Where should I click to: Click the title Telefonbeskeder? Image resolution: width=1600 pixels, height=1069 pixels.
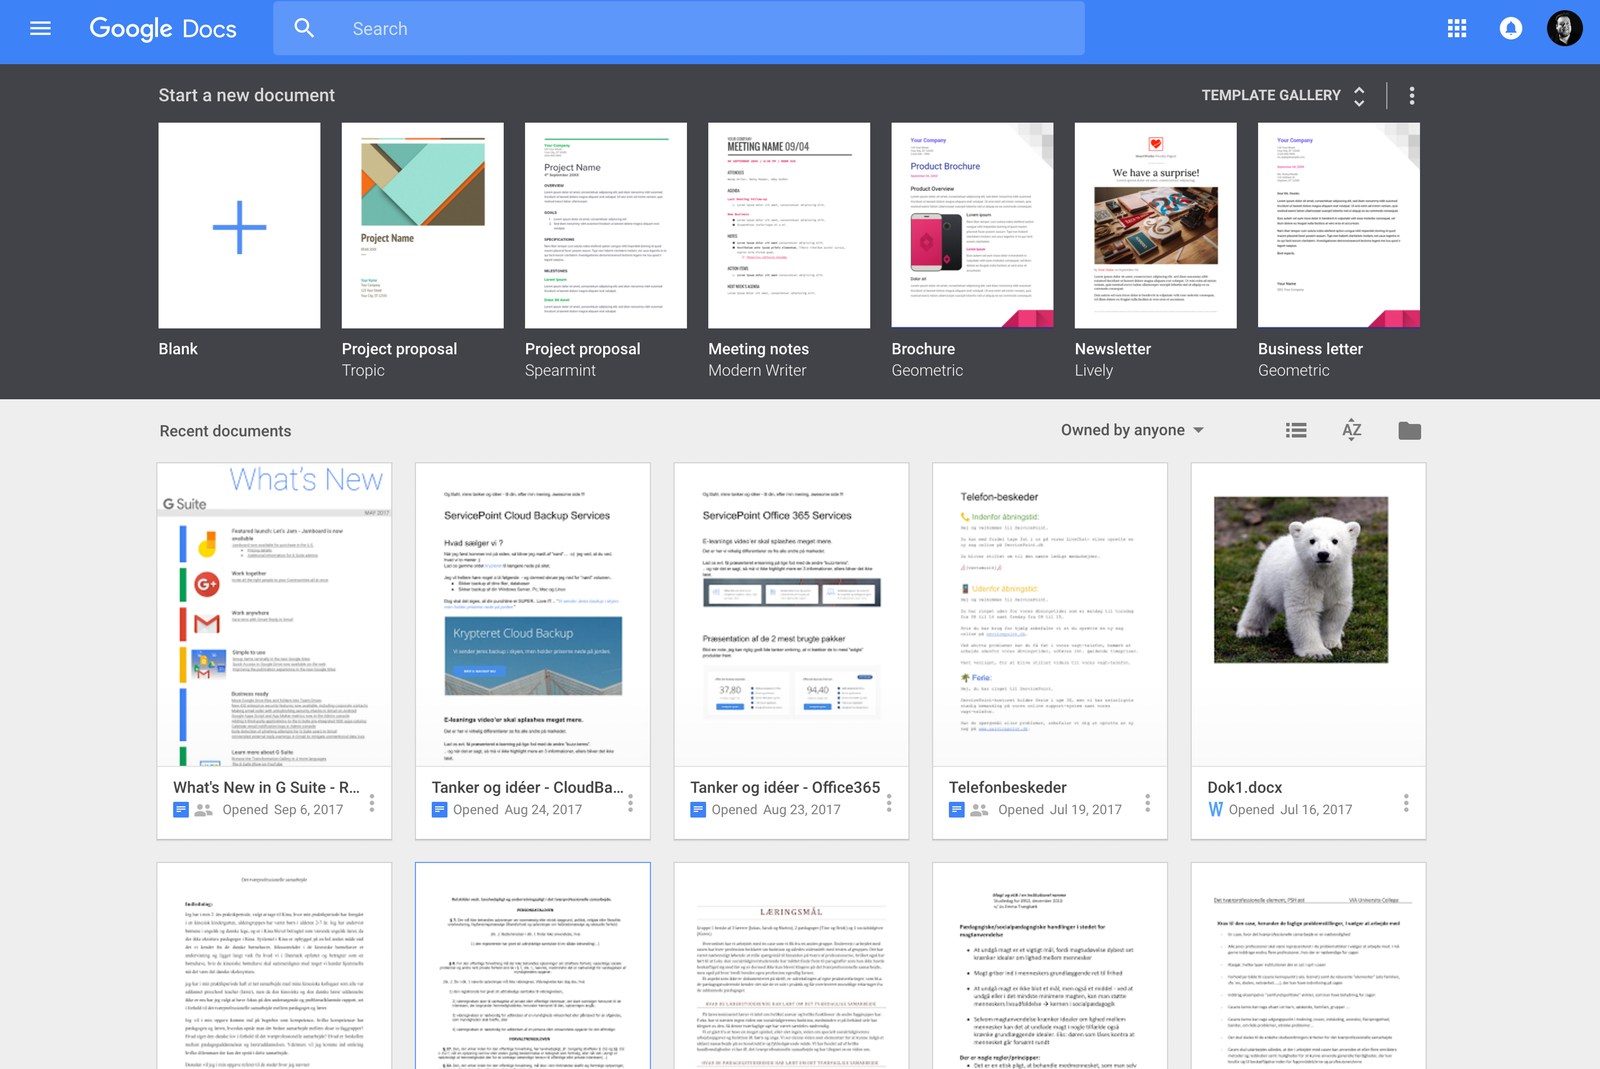coord(1008,787)
